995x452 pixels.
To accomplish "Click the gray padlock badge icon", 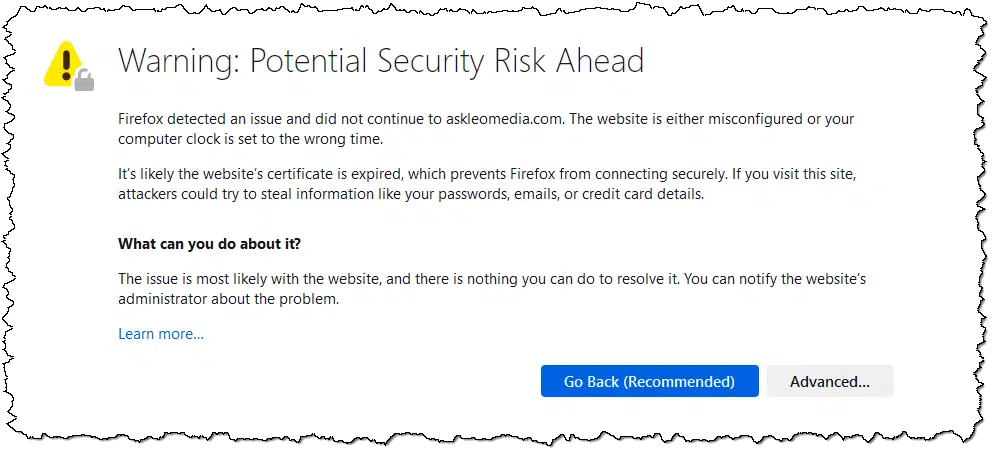I will point(84,81).
